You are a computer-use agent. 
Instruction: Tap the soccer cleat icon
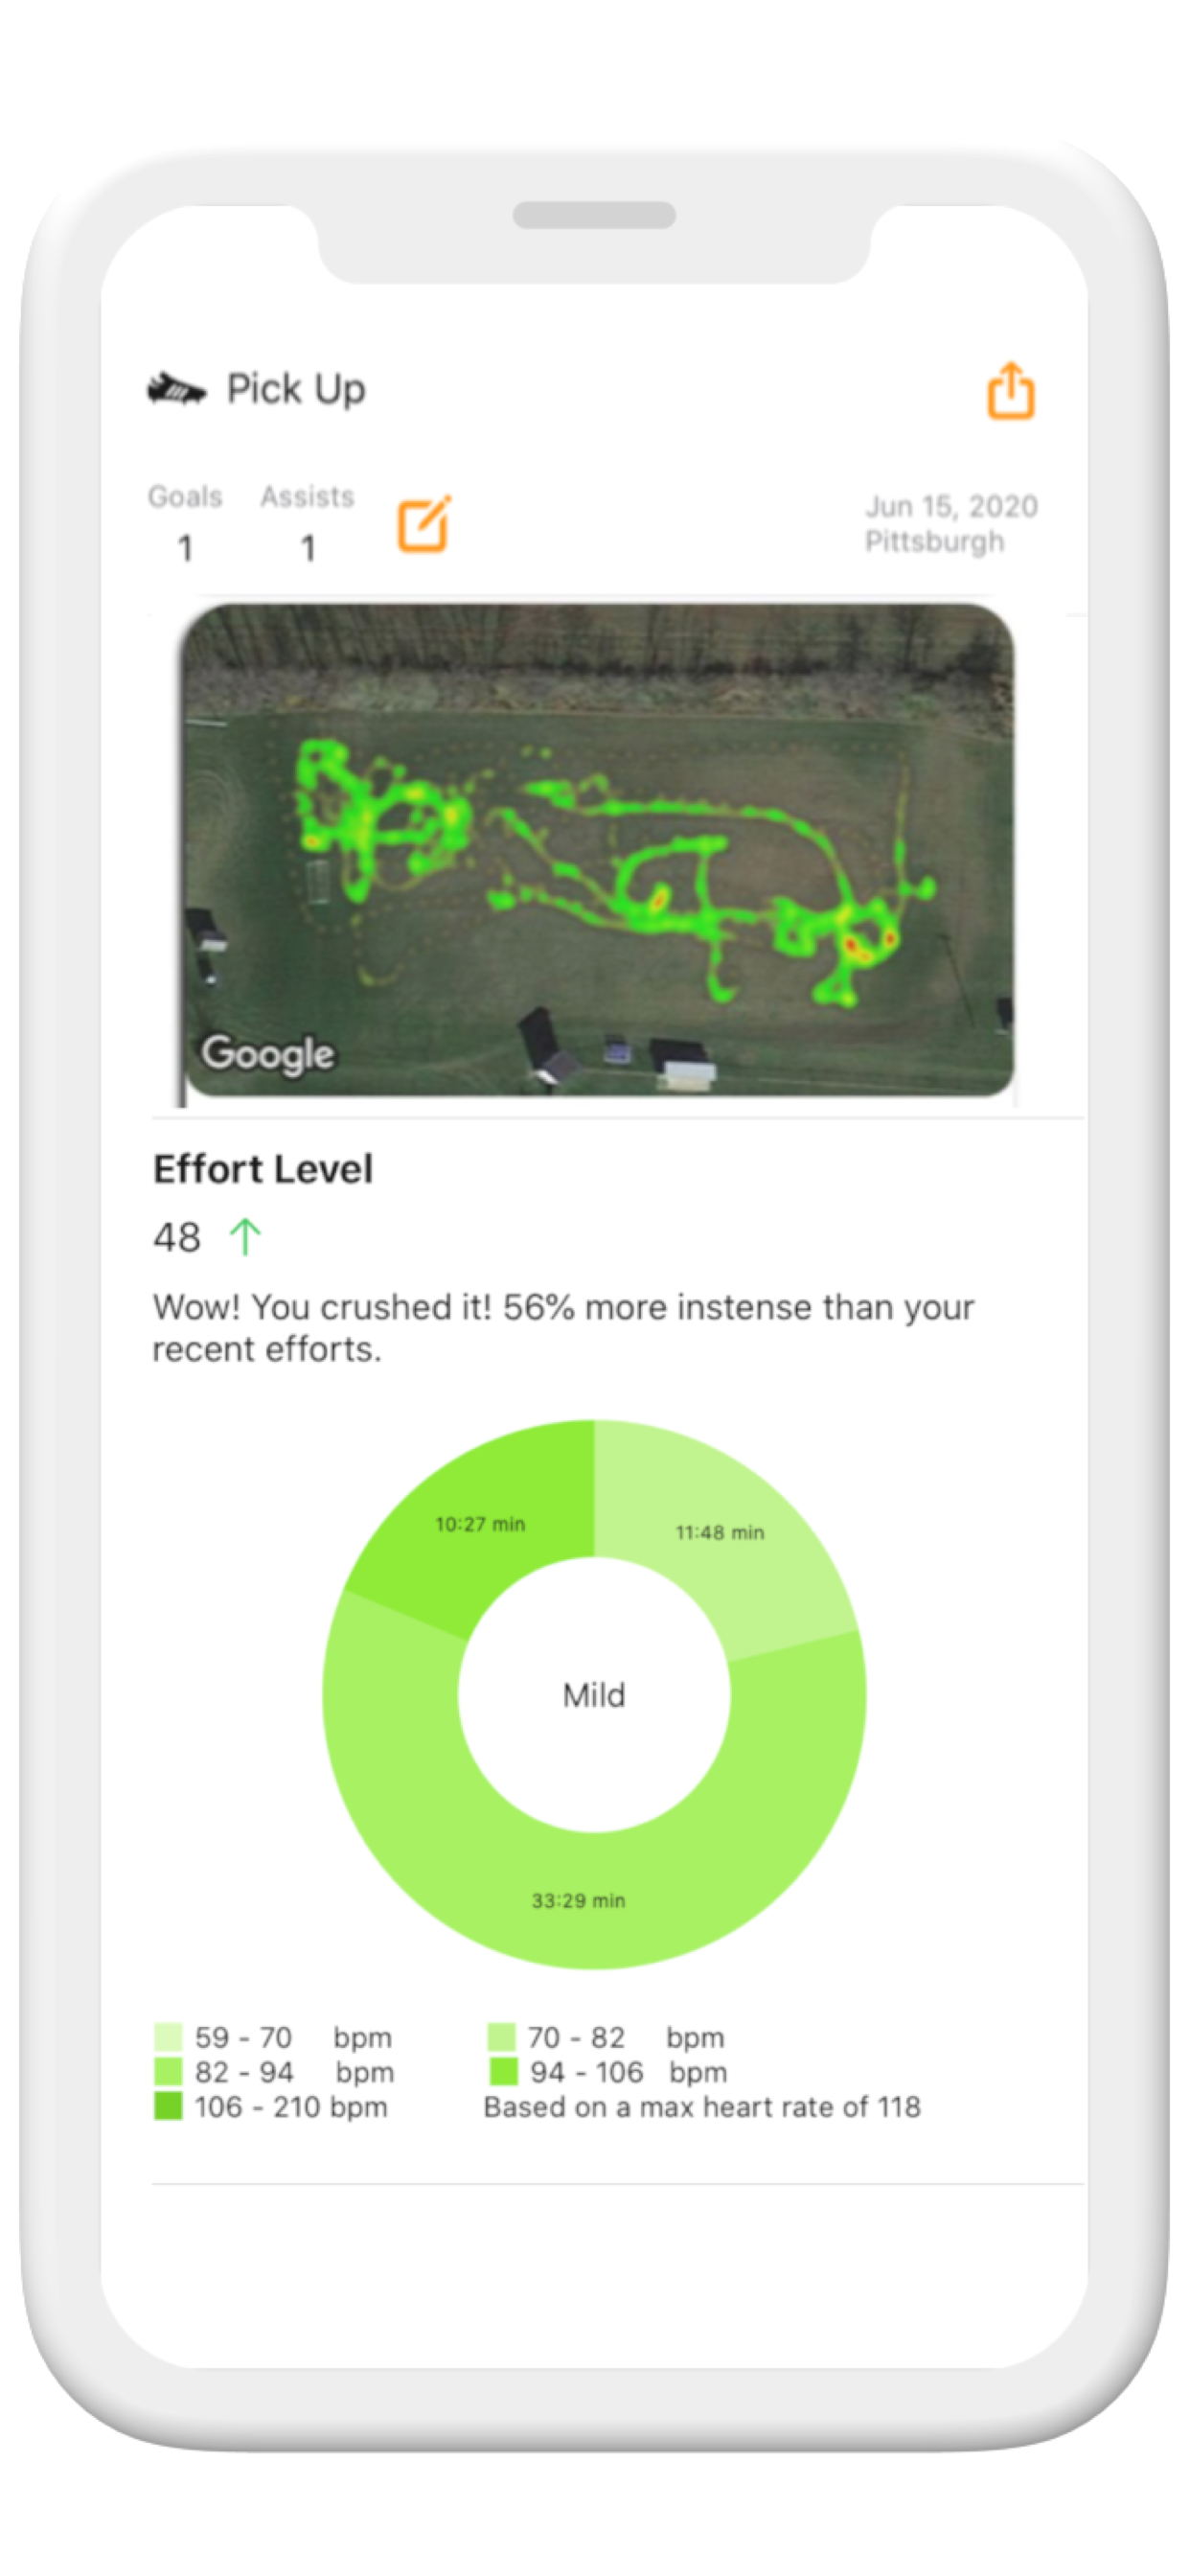[x=176, y=389]
